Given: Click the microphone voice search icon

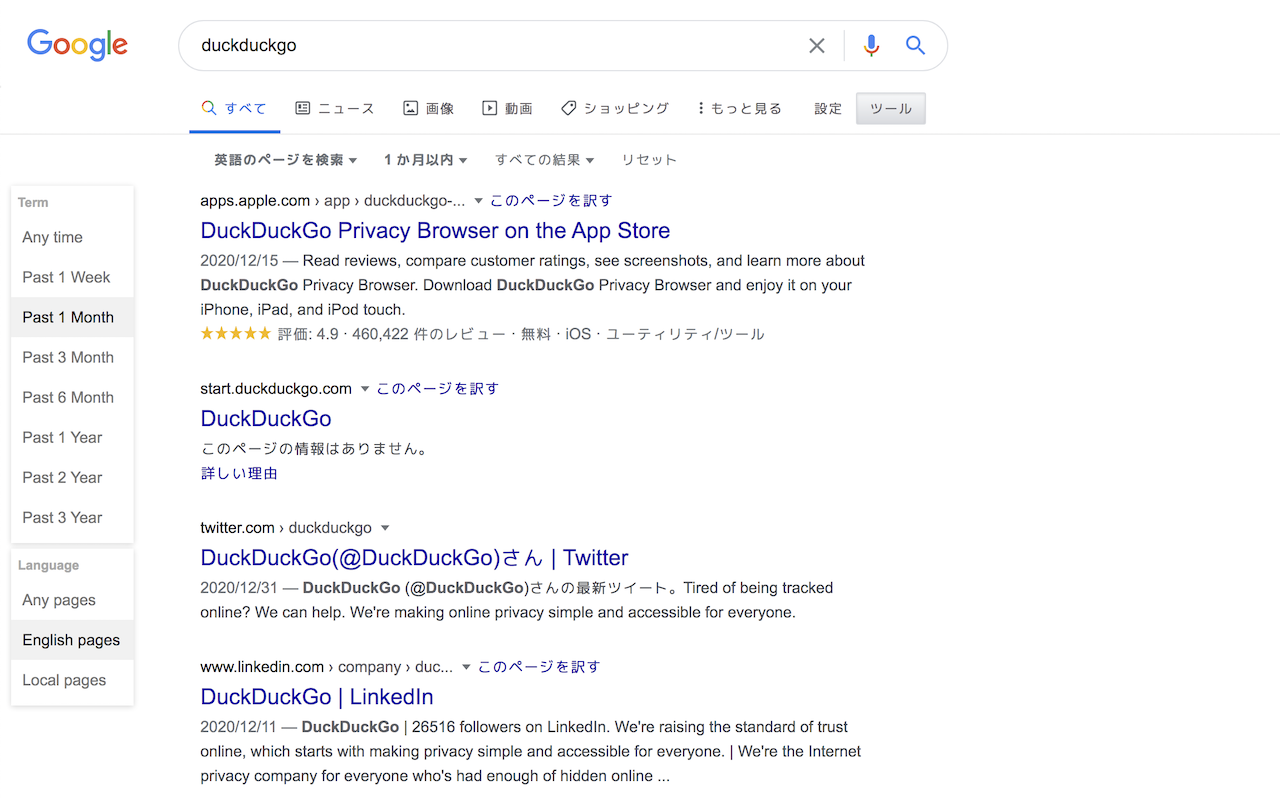Looking at the screenshot, I should [870, 45].
